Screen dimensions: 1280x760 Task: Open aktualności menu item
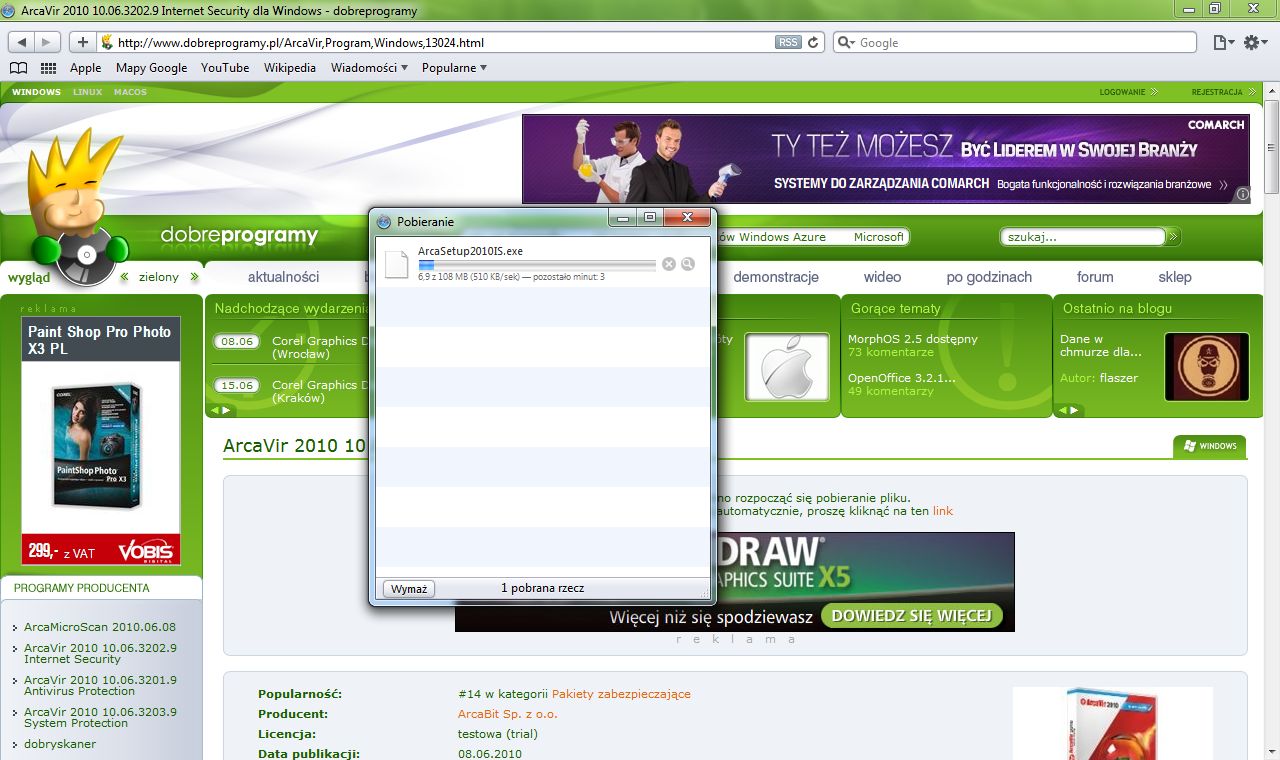[283, 277]
